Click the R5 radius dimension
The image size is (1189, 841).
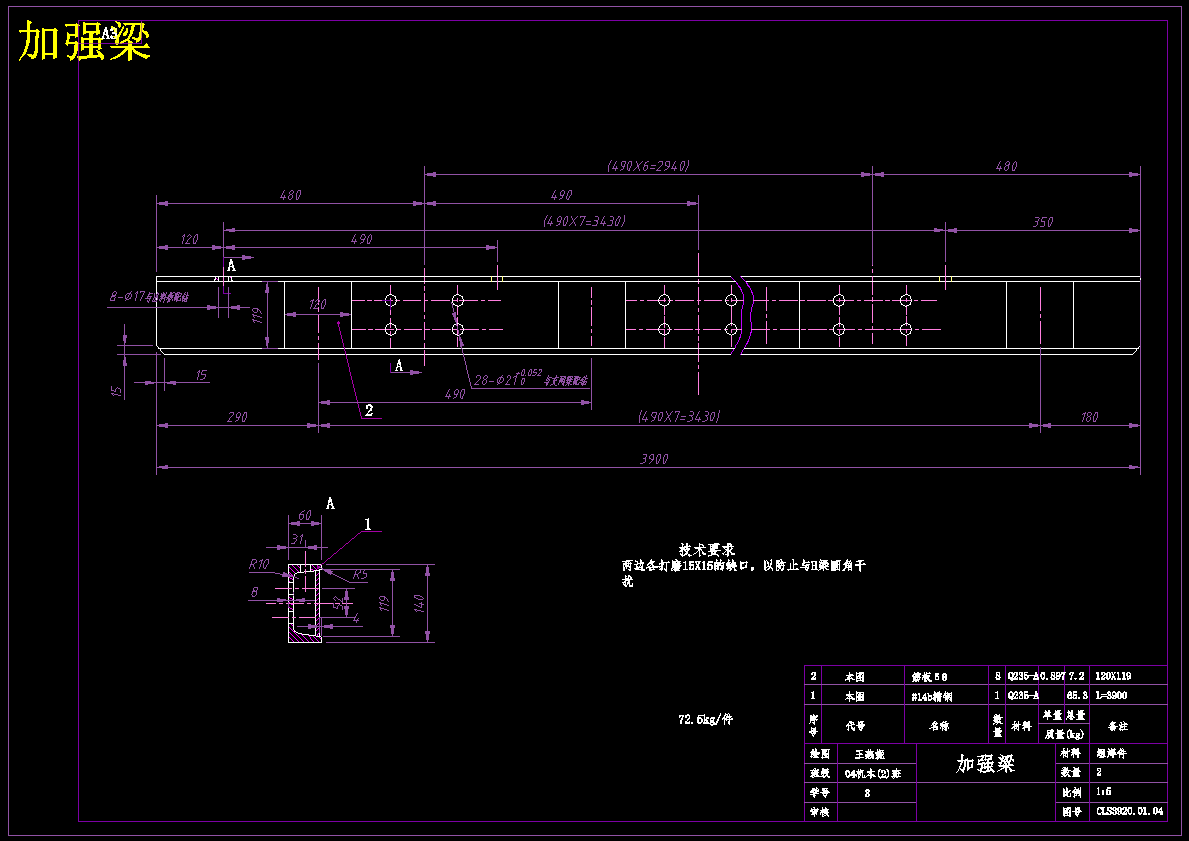tap(360, 575)
